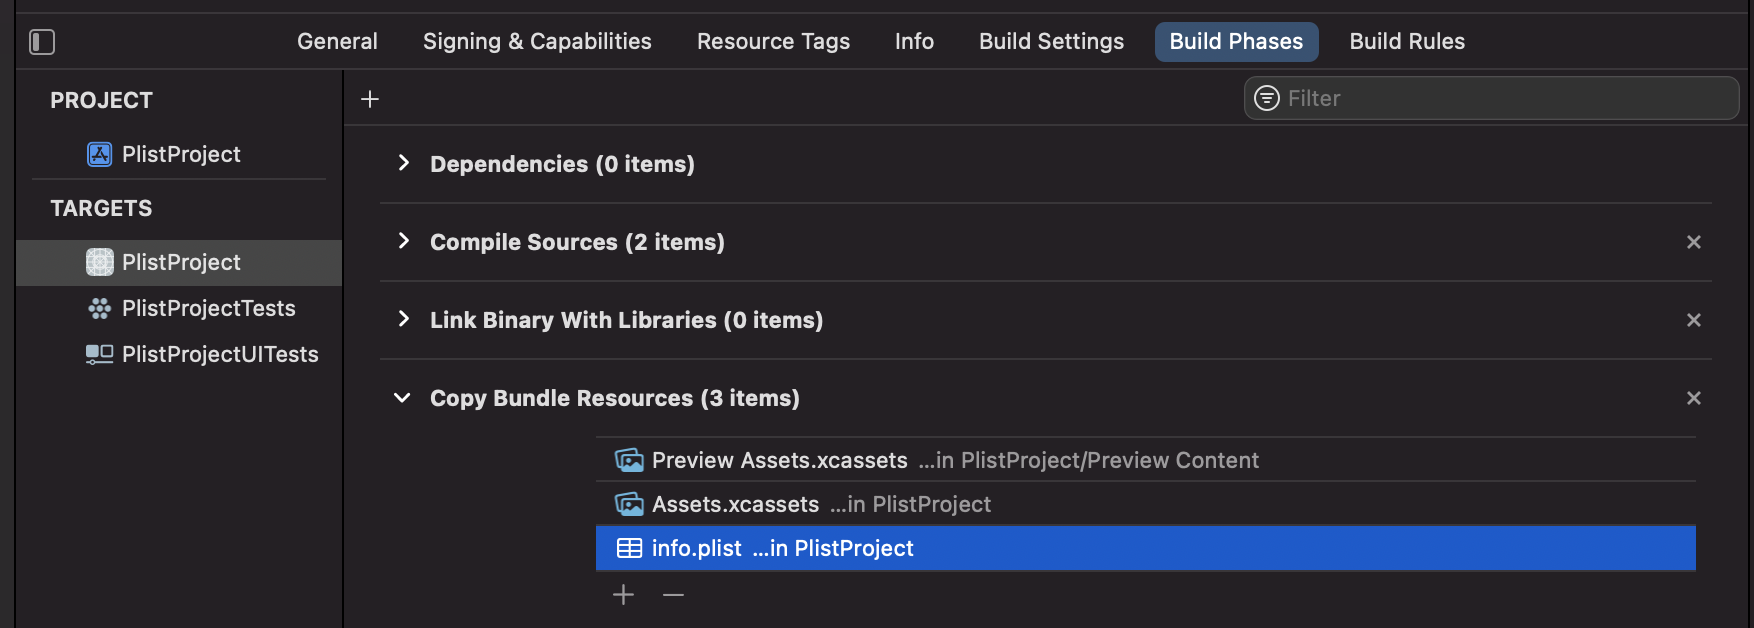Click the Compile Sources (2 items) heading
This screenshot has width=1754, height=628.
[577, 242]
